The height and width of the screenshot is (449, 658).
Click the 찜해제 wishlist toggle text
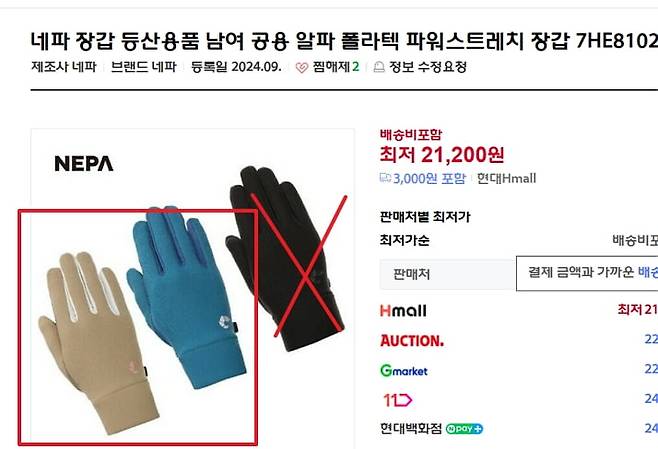331,67
